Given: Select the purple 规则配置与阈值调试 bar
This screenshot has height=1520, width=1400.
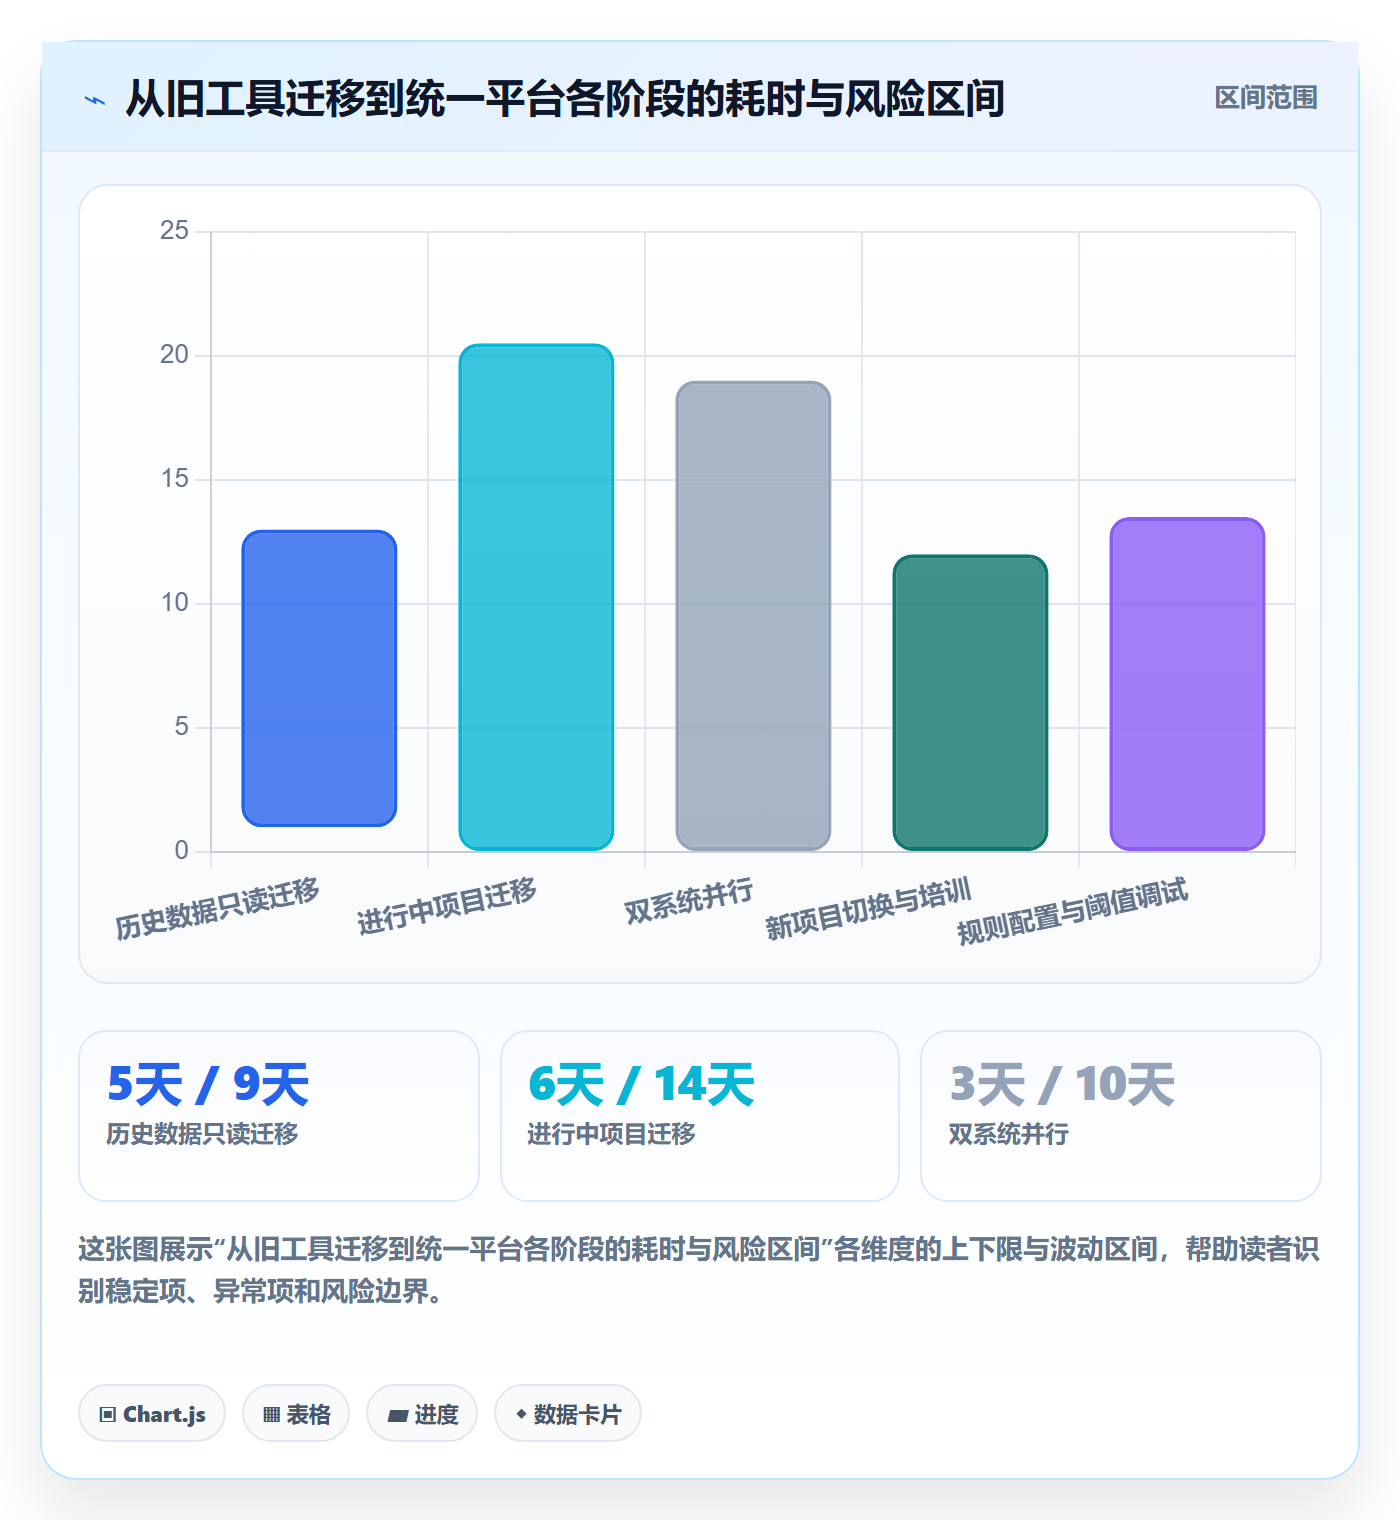Looking at the screenshot, I should [x=1187, y=684].
